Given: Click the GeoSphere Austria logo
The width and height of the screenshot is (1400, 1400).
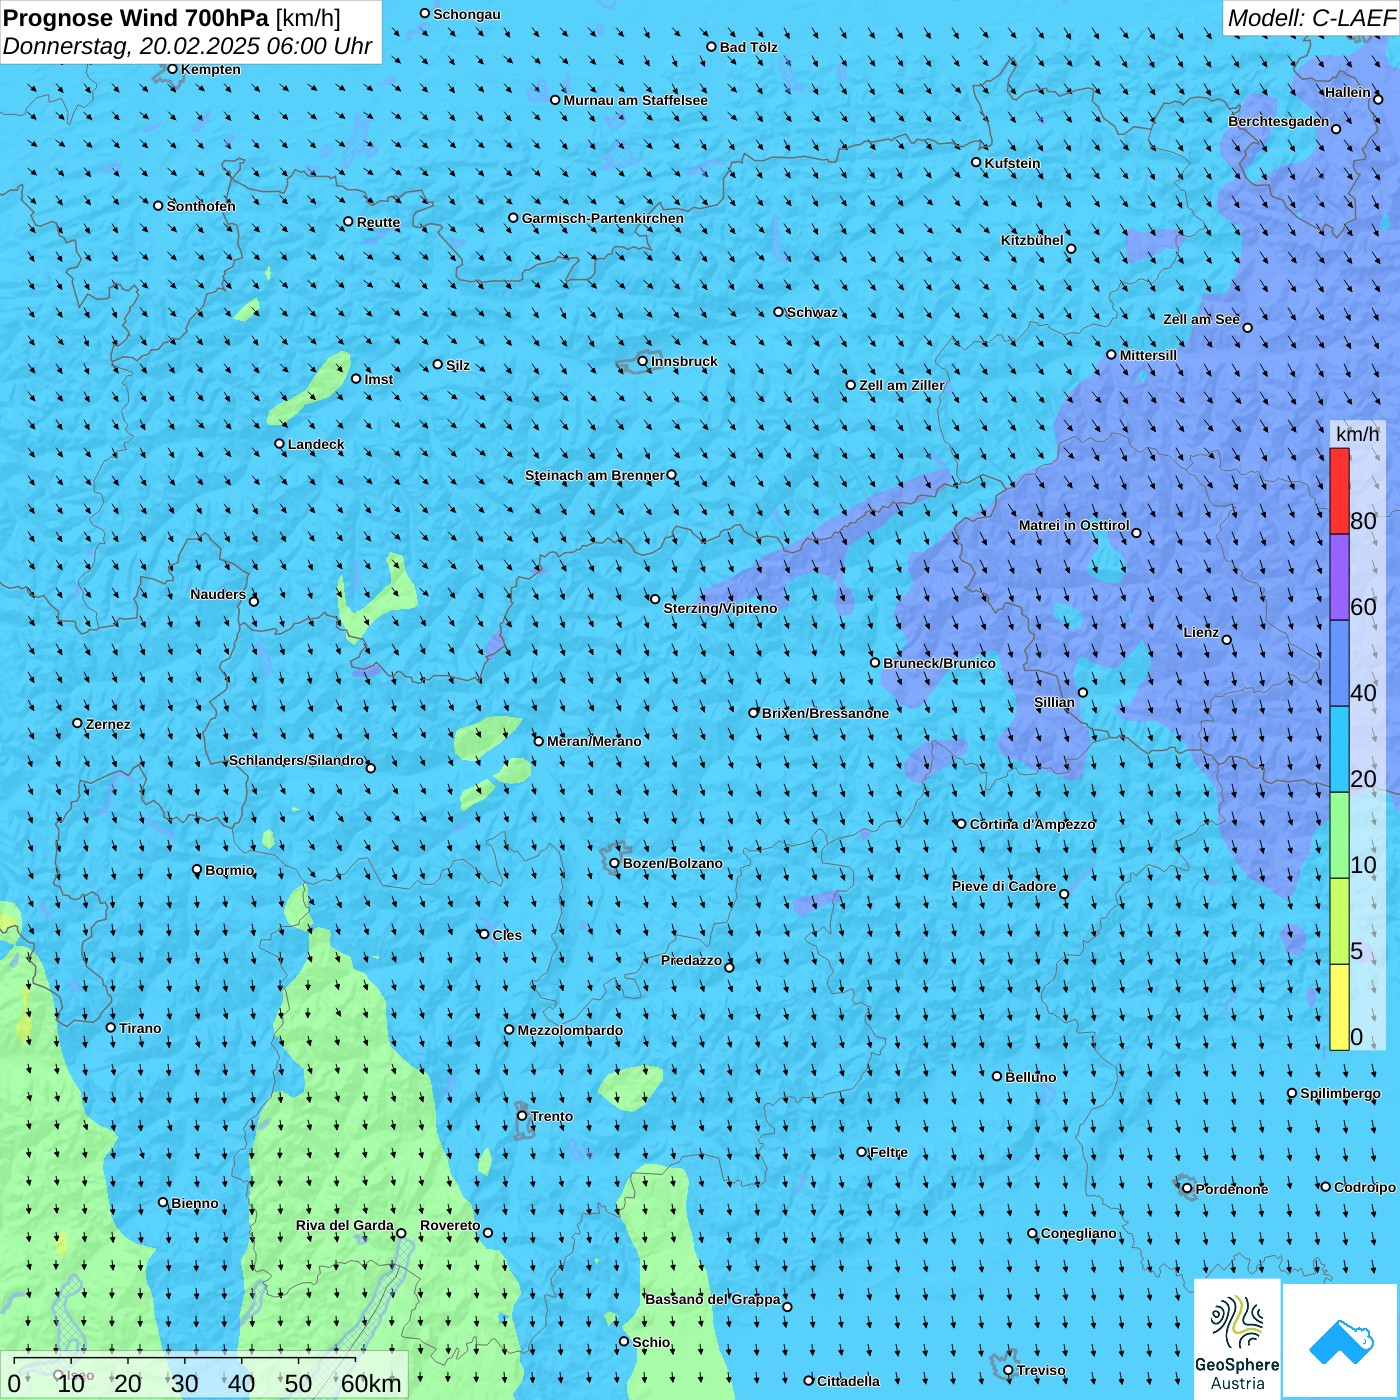Looking at the screenshot, I should pyautogui.click(x=1237, y=1339).
